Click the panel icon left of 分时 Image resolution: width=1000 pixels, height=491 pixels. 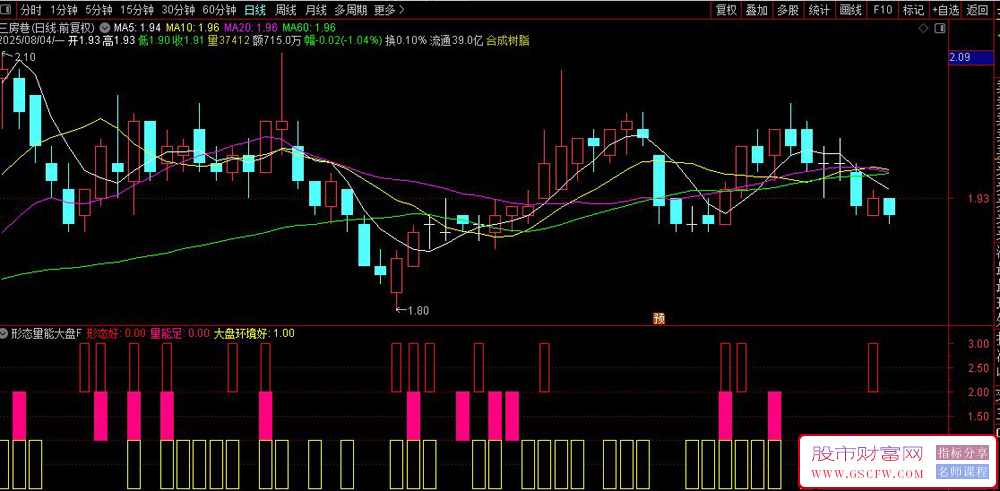[x=8, y=10]
